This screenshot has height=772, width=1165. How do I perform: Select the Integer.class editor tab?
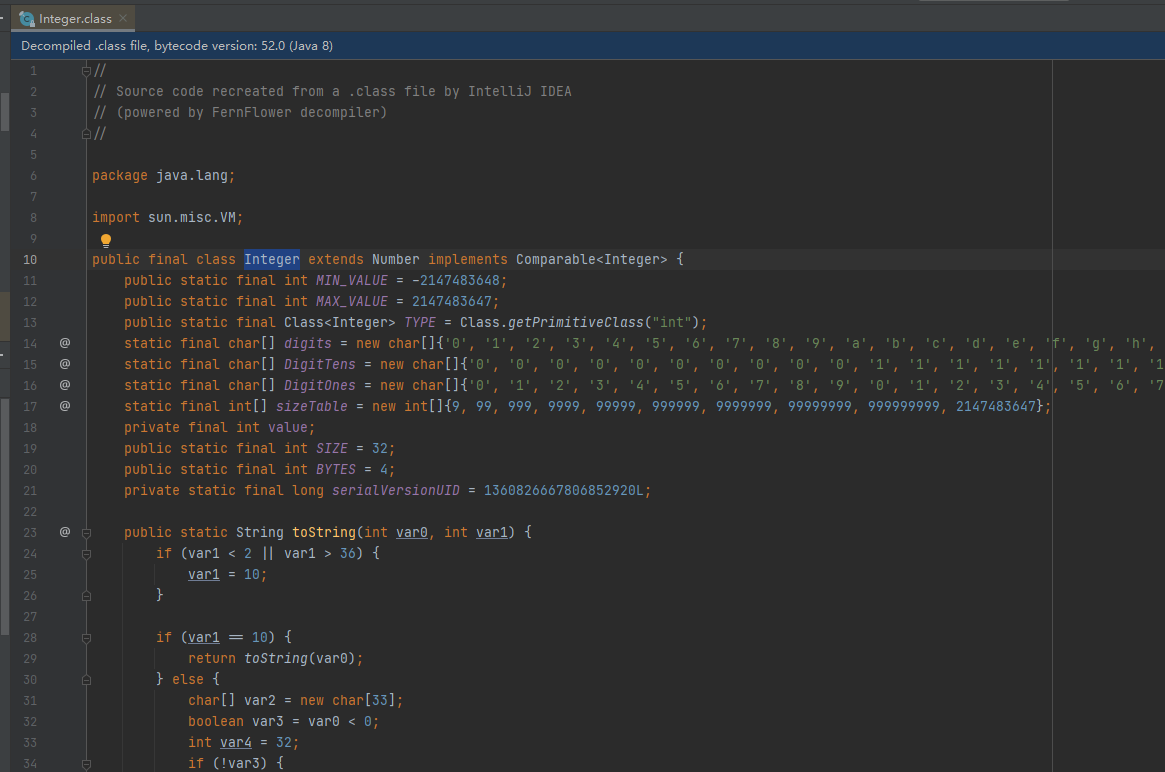click(73, 19)
